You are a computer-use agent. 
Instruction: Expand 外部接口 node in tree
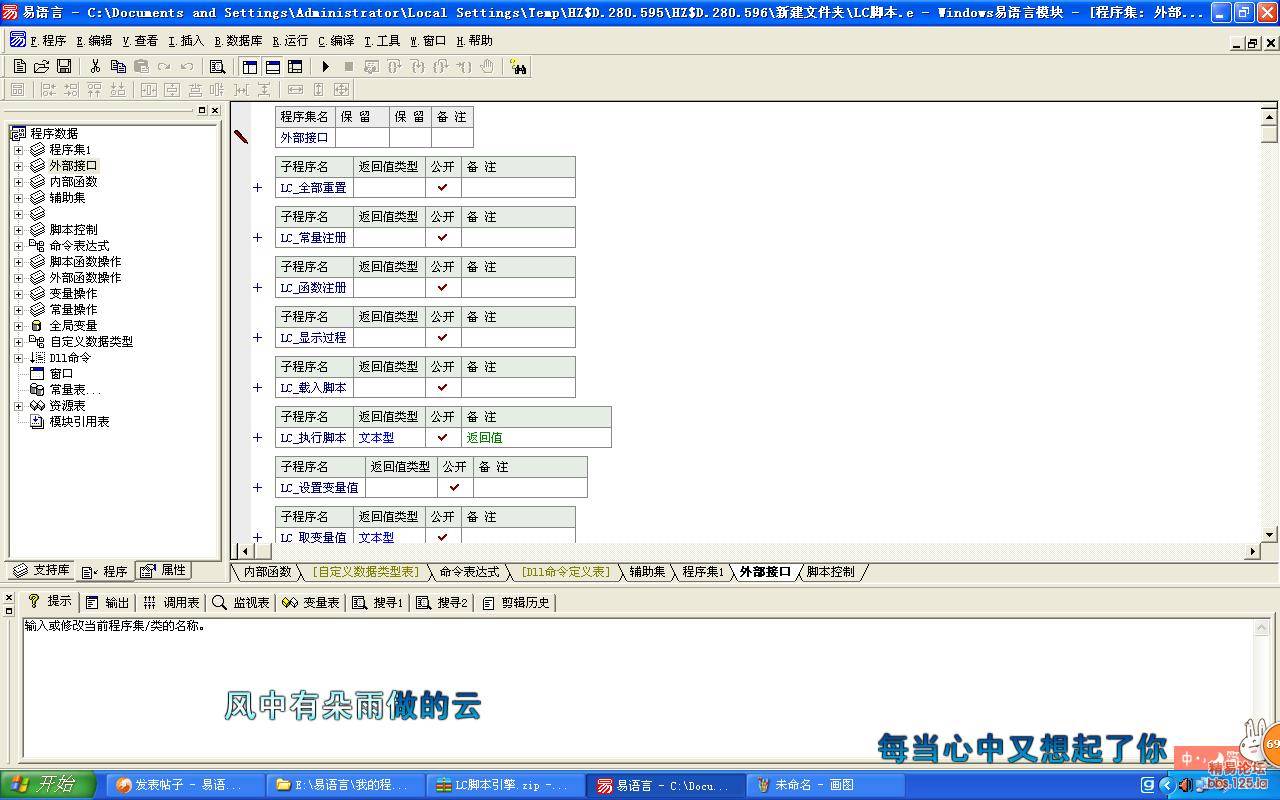(x=18, y=165)
